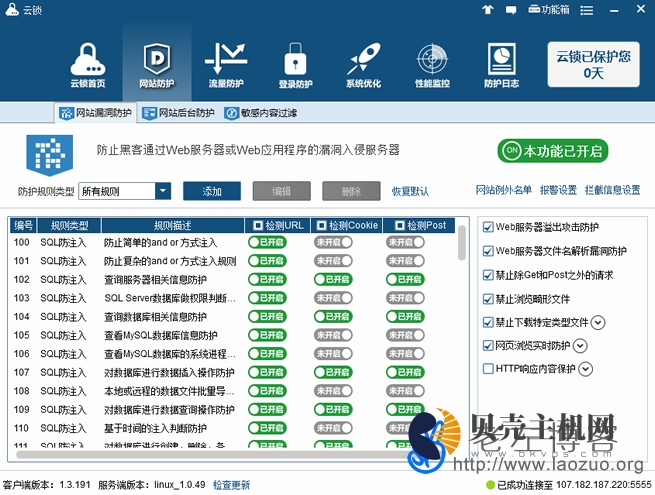Enable Cookie detection for rule 103
This screenshot has width=655, height=495.
(x=333, y=298)
